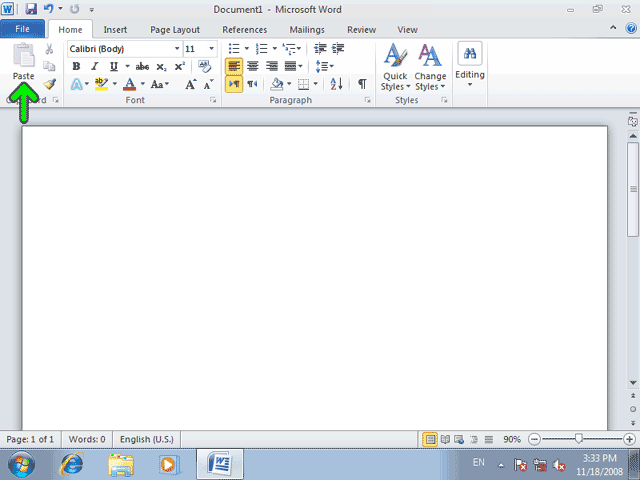The height and width of the screenshot is (480, 640).
Task: Open the View tab
Action: click(x=407, y=30)
